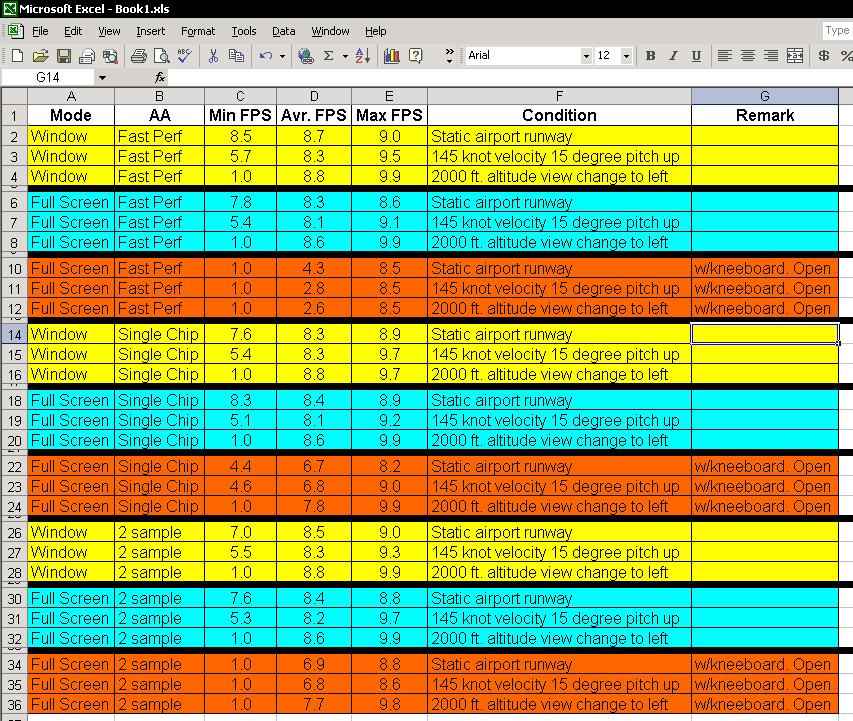This screenshot has height=721, width=853.
Task: Click the Type a question help box
Action: [837, 31]
